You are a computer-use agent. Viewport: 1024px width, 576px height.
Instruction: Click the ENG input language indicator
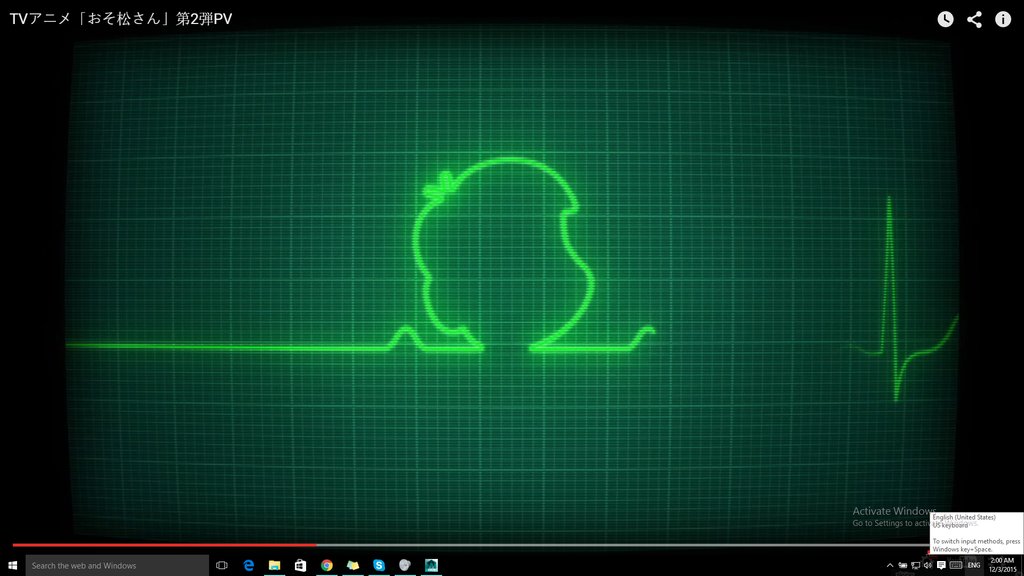[x=974, y=566]
